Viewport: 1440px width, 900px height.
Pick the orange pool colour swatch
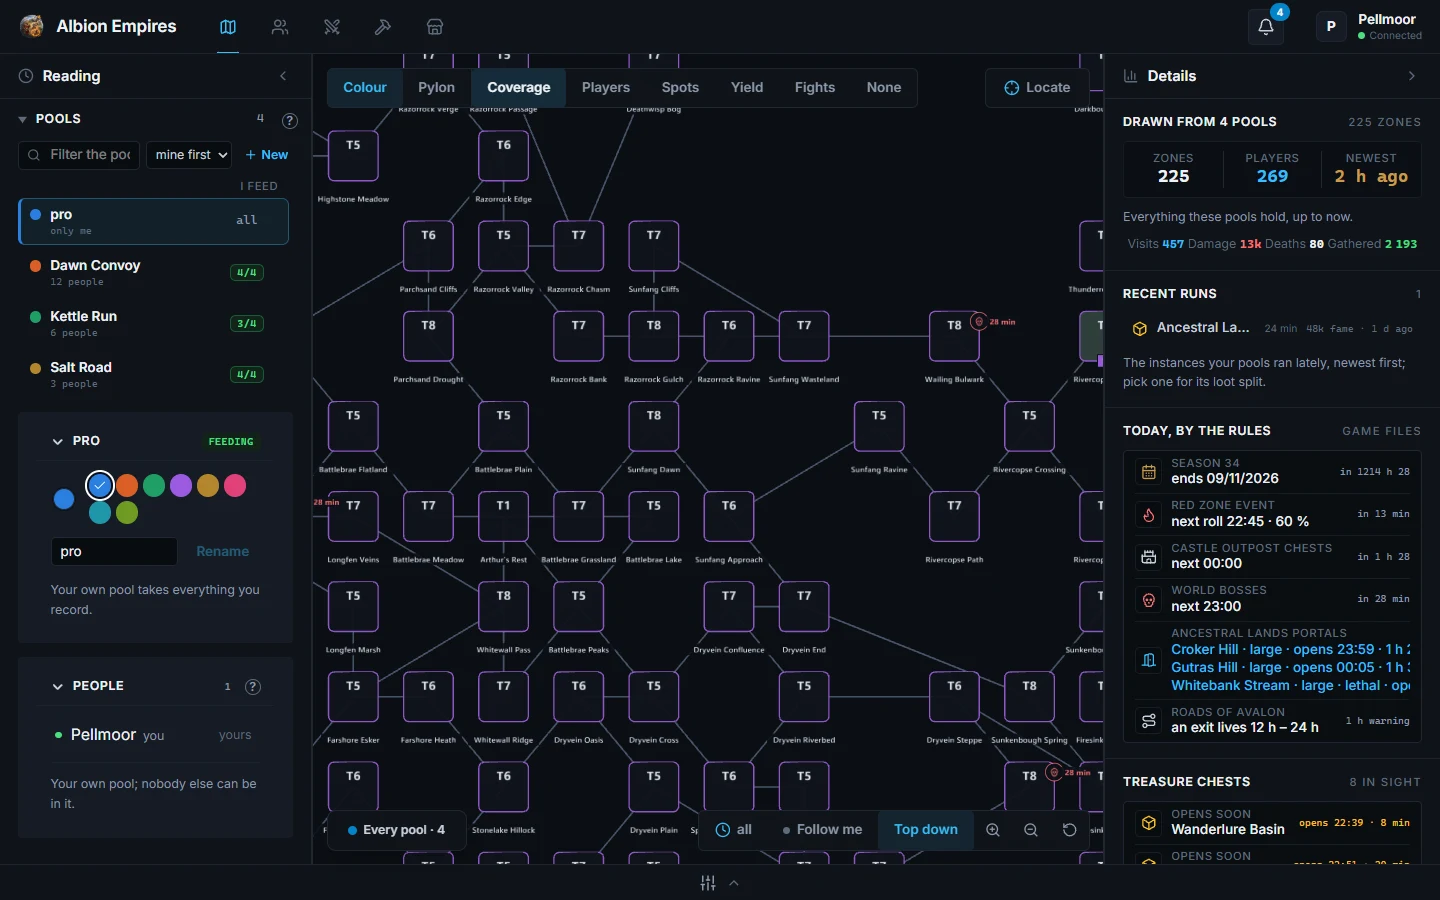[x=127, y=486]
